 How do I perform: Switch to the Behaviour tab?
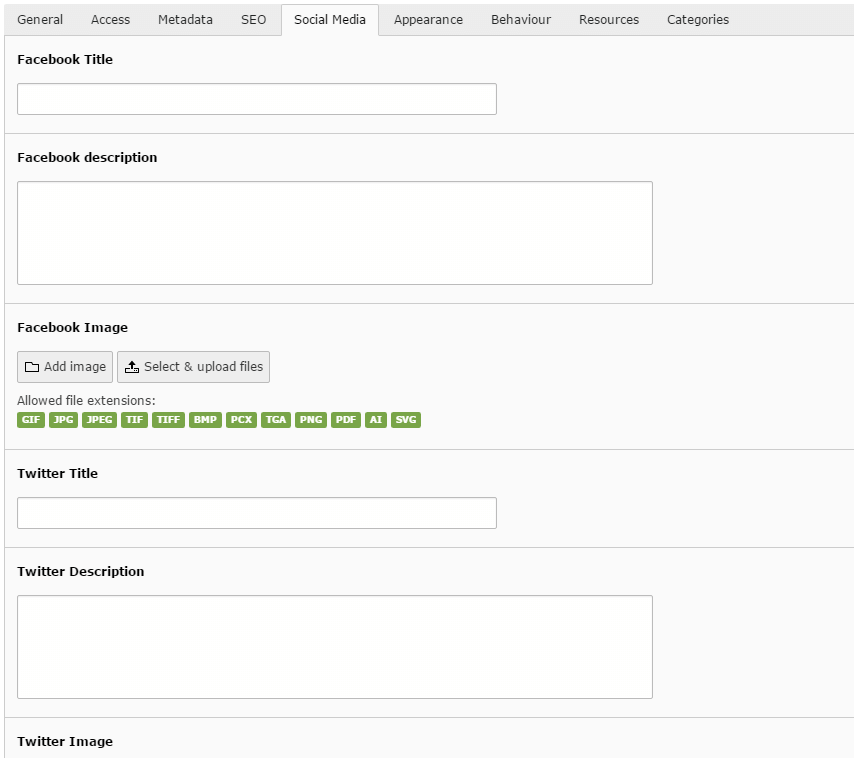coord(521,20)
